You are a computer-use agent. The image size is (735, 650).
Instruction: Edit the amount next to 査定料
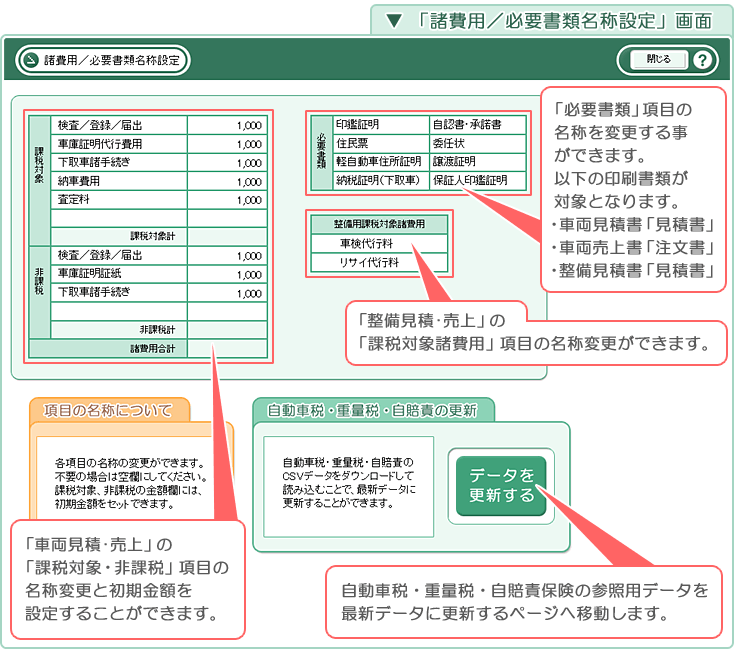pyautogui.click(x=227, y=200)
